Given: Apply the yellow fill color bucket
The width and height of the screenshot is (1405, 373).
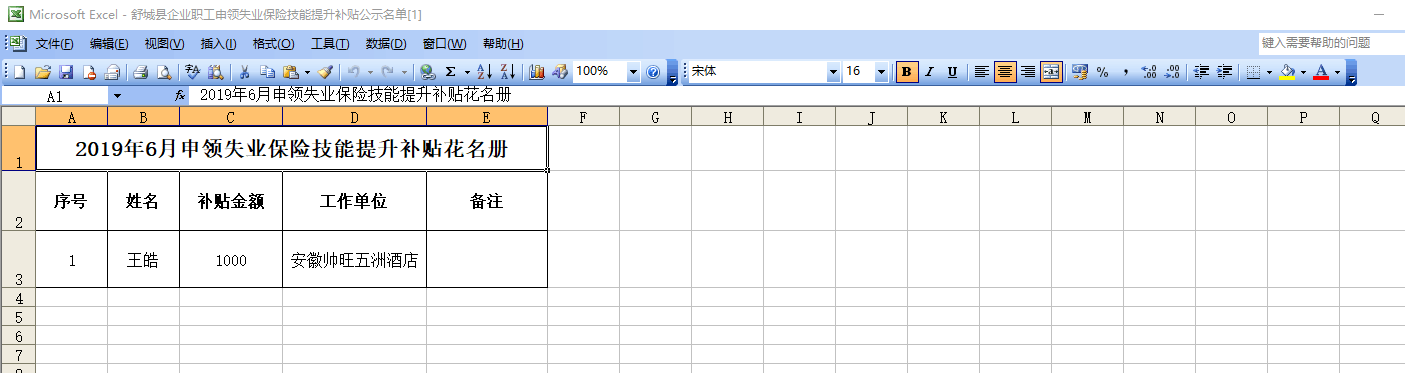Looking at the screenshot, I should coord(1287,72).
